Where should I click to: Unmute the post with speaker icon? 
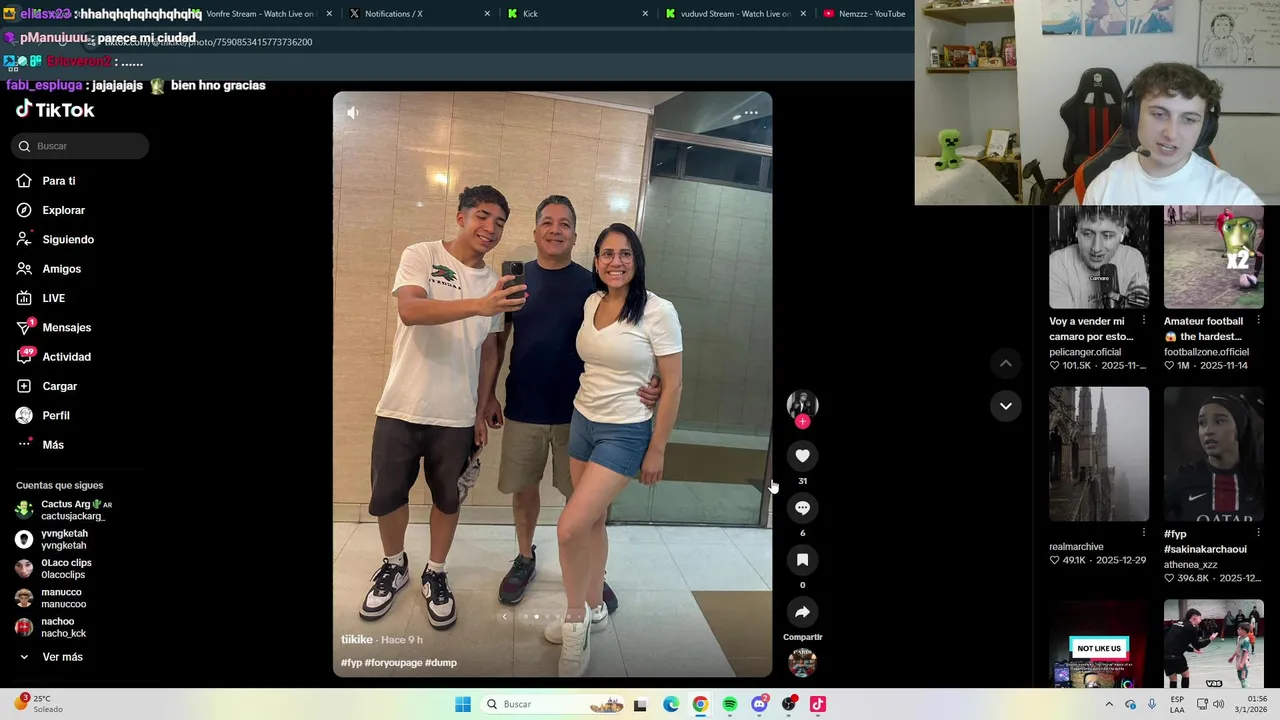pos(353,113)
